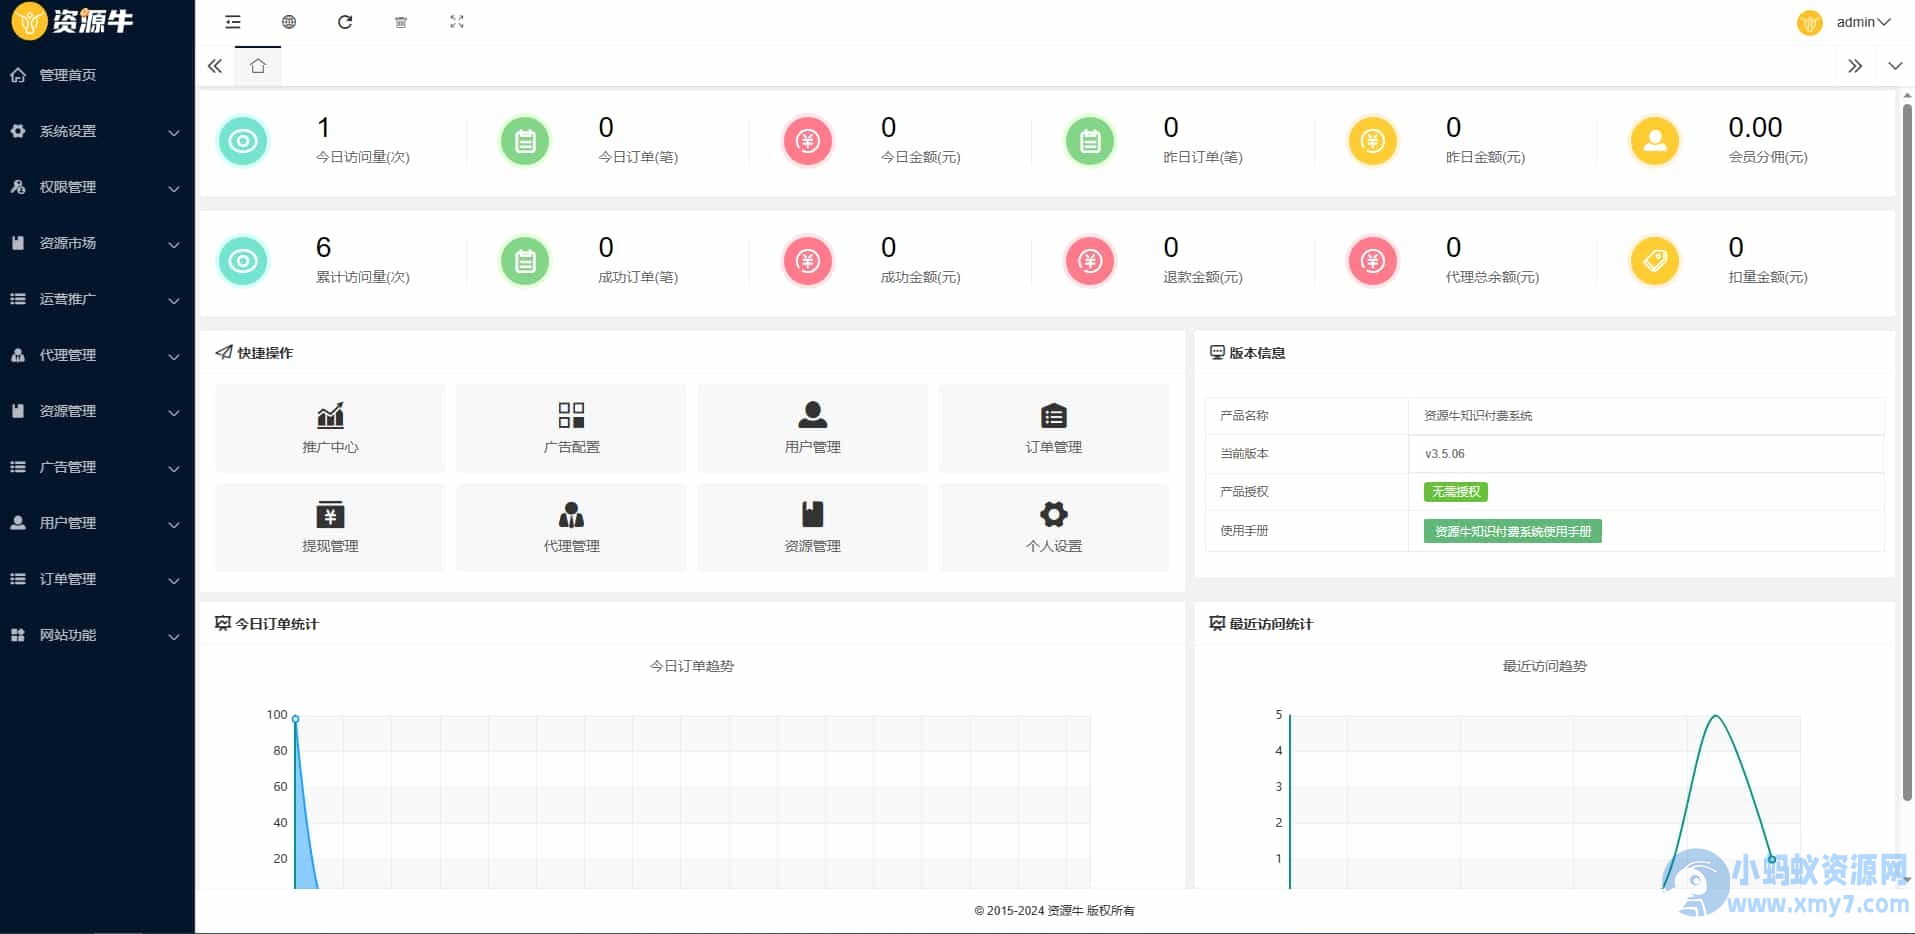Open 订单管理 shortcut tile

[1054, 428]
